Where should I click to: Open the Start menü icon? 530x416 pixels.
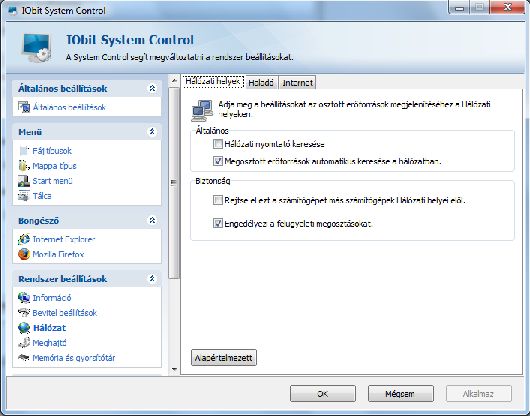(x=24, y=181)
